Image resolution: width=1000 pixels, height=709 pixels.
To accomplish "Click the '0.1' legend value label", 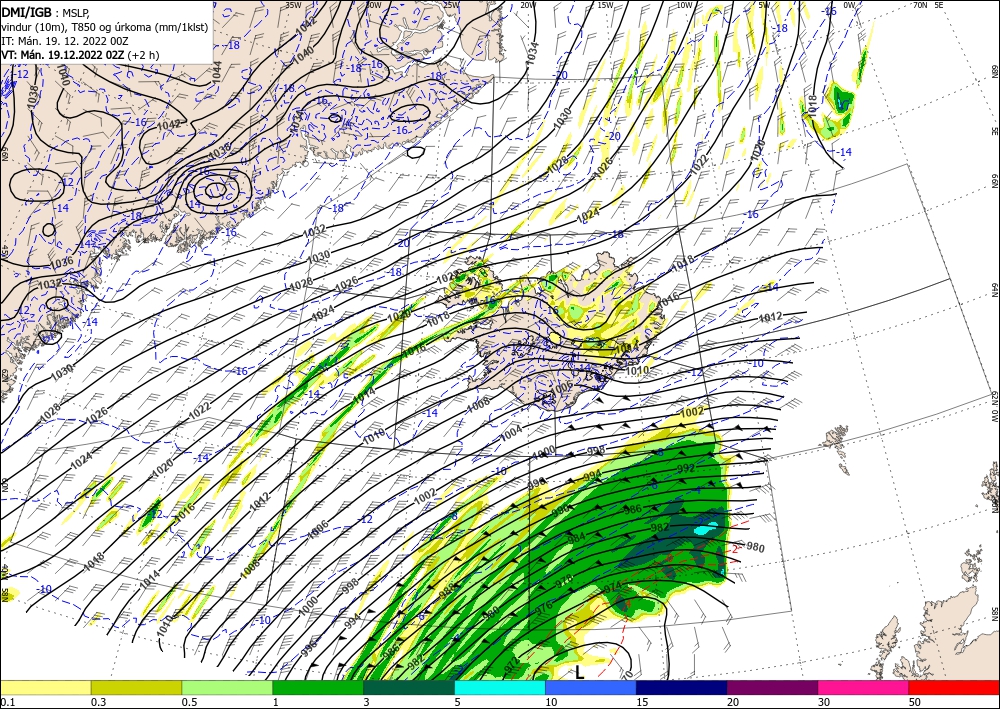I will pyautogui.click(x=6, y=702).
